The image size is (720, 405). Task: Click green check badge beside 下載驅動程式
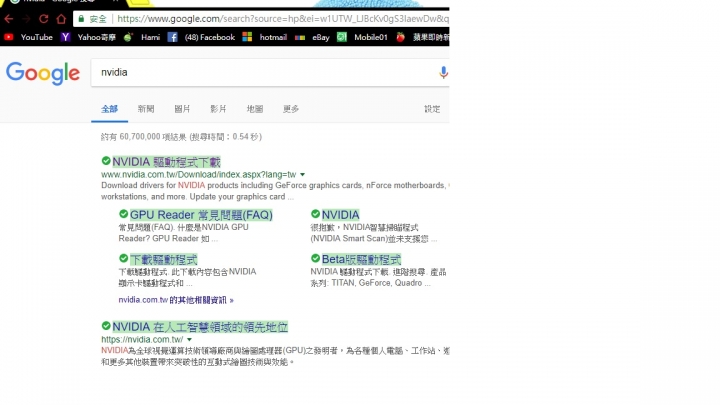tap(124, 258)
